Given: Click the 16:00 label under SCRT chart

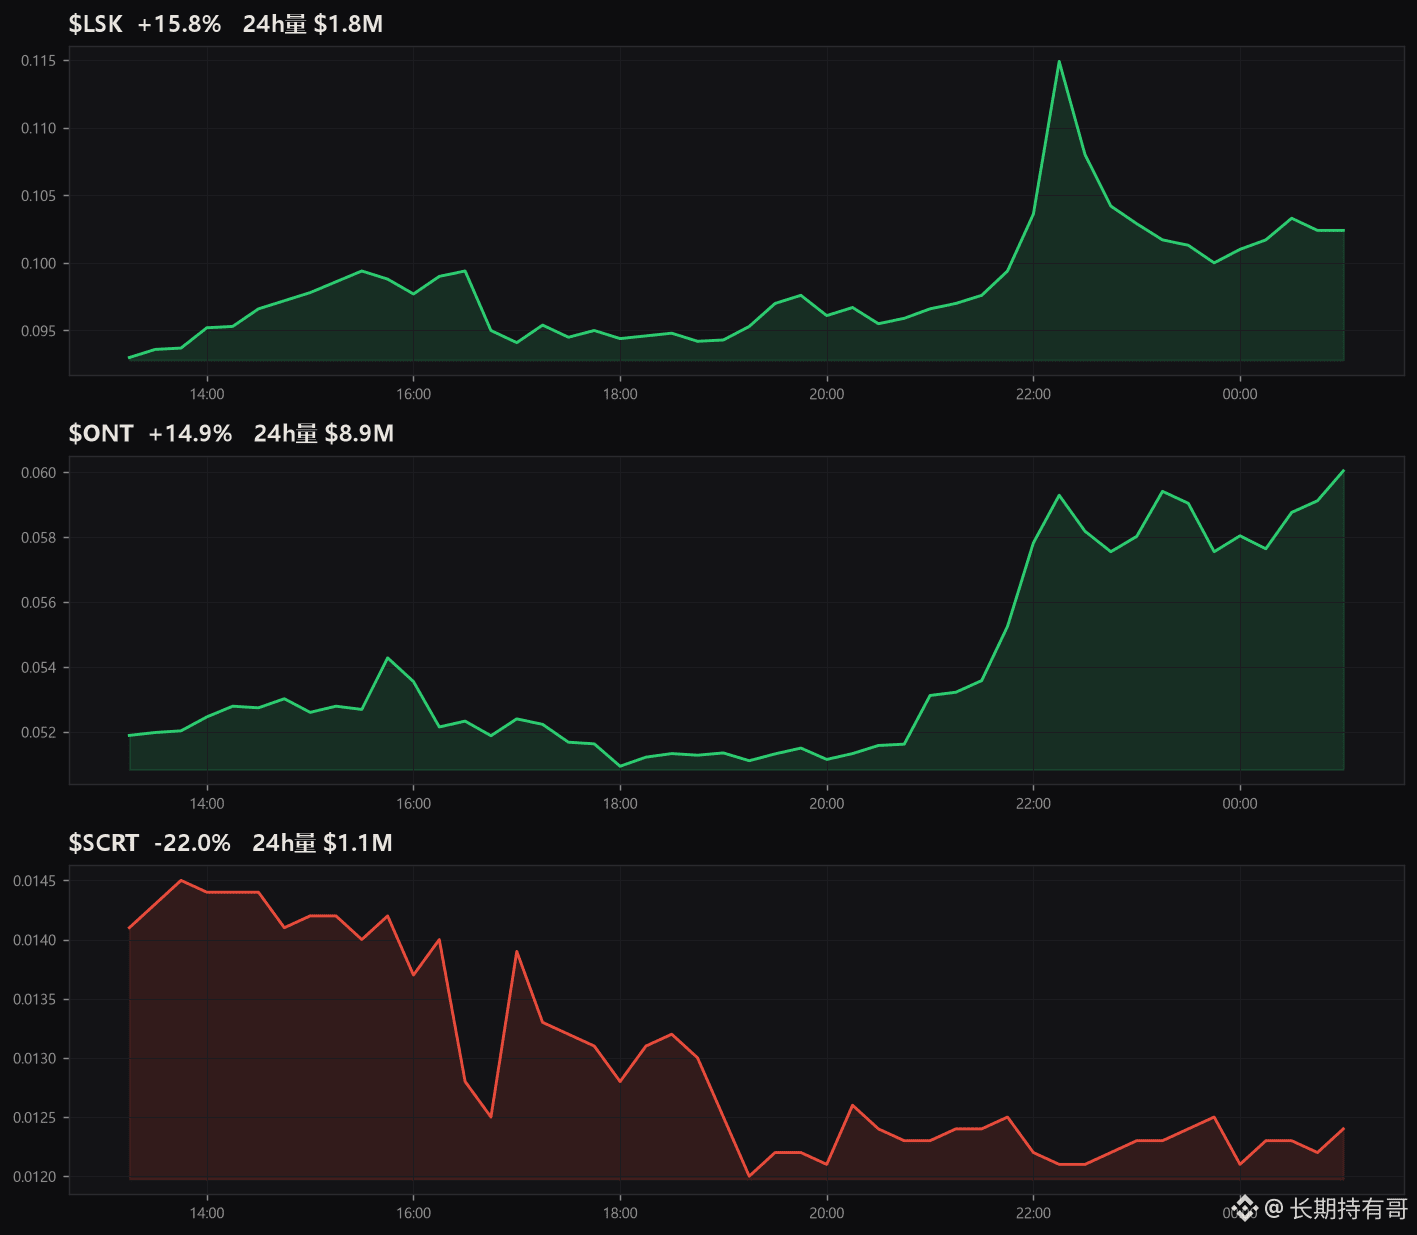Looking at the screenshot, I should click(413, 1213).
